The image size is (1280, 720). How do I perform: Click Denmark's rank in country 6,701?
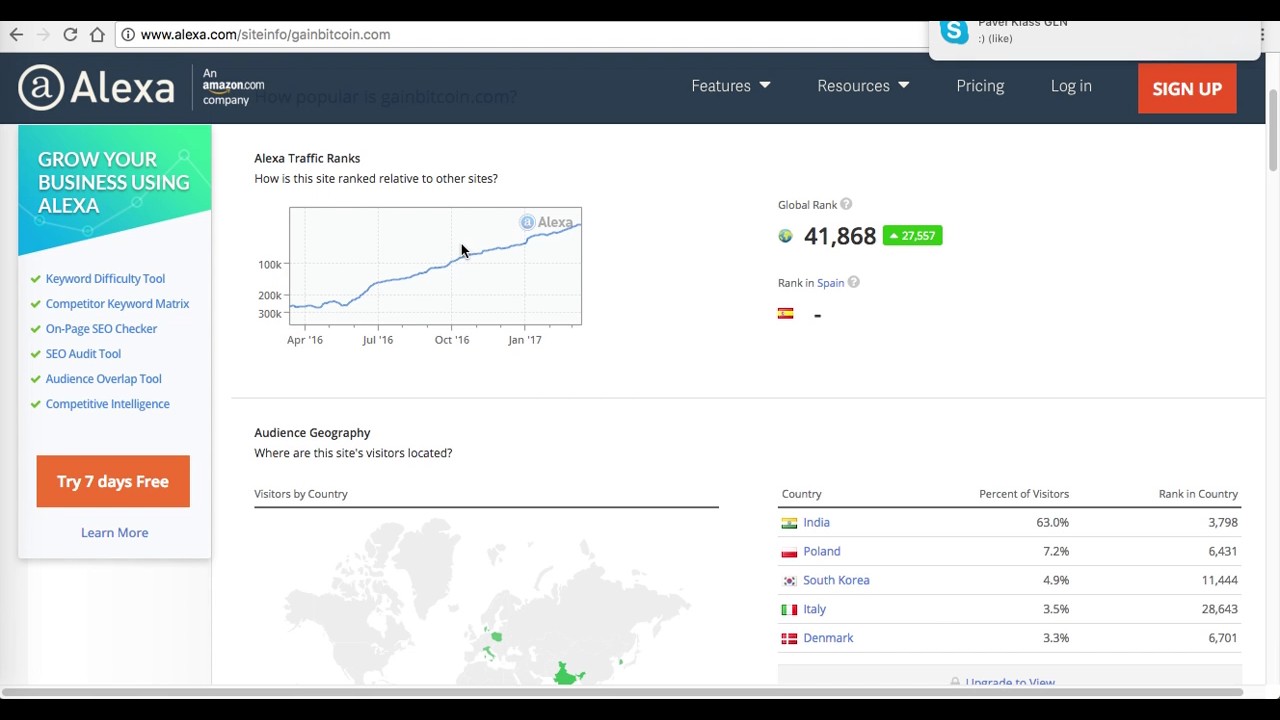(1222, 639)
